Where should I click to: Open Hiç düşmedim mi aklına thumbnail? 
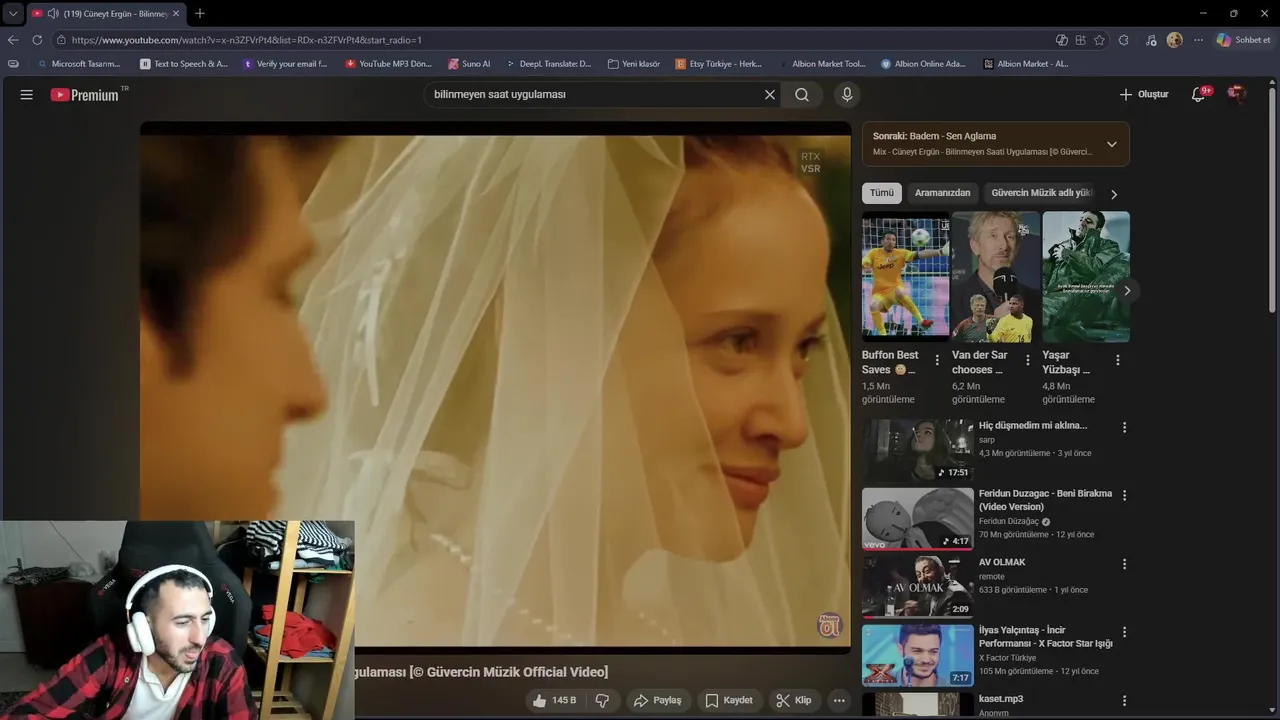pyautogui.click(x=918, y=450)
